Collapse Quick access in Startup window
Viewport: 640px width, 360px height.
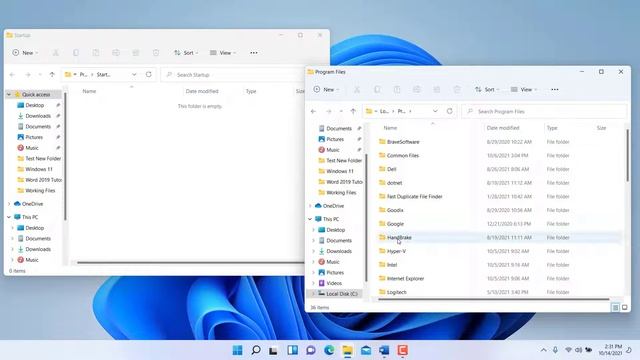point(9,94)
